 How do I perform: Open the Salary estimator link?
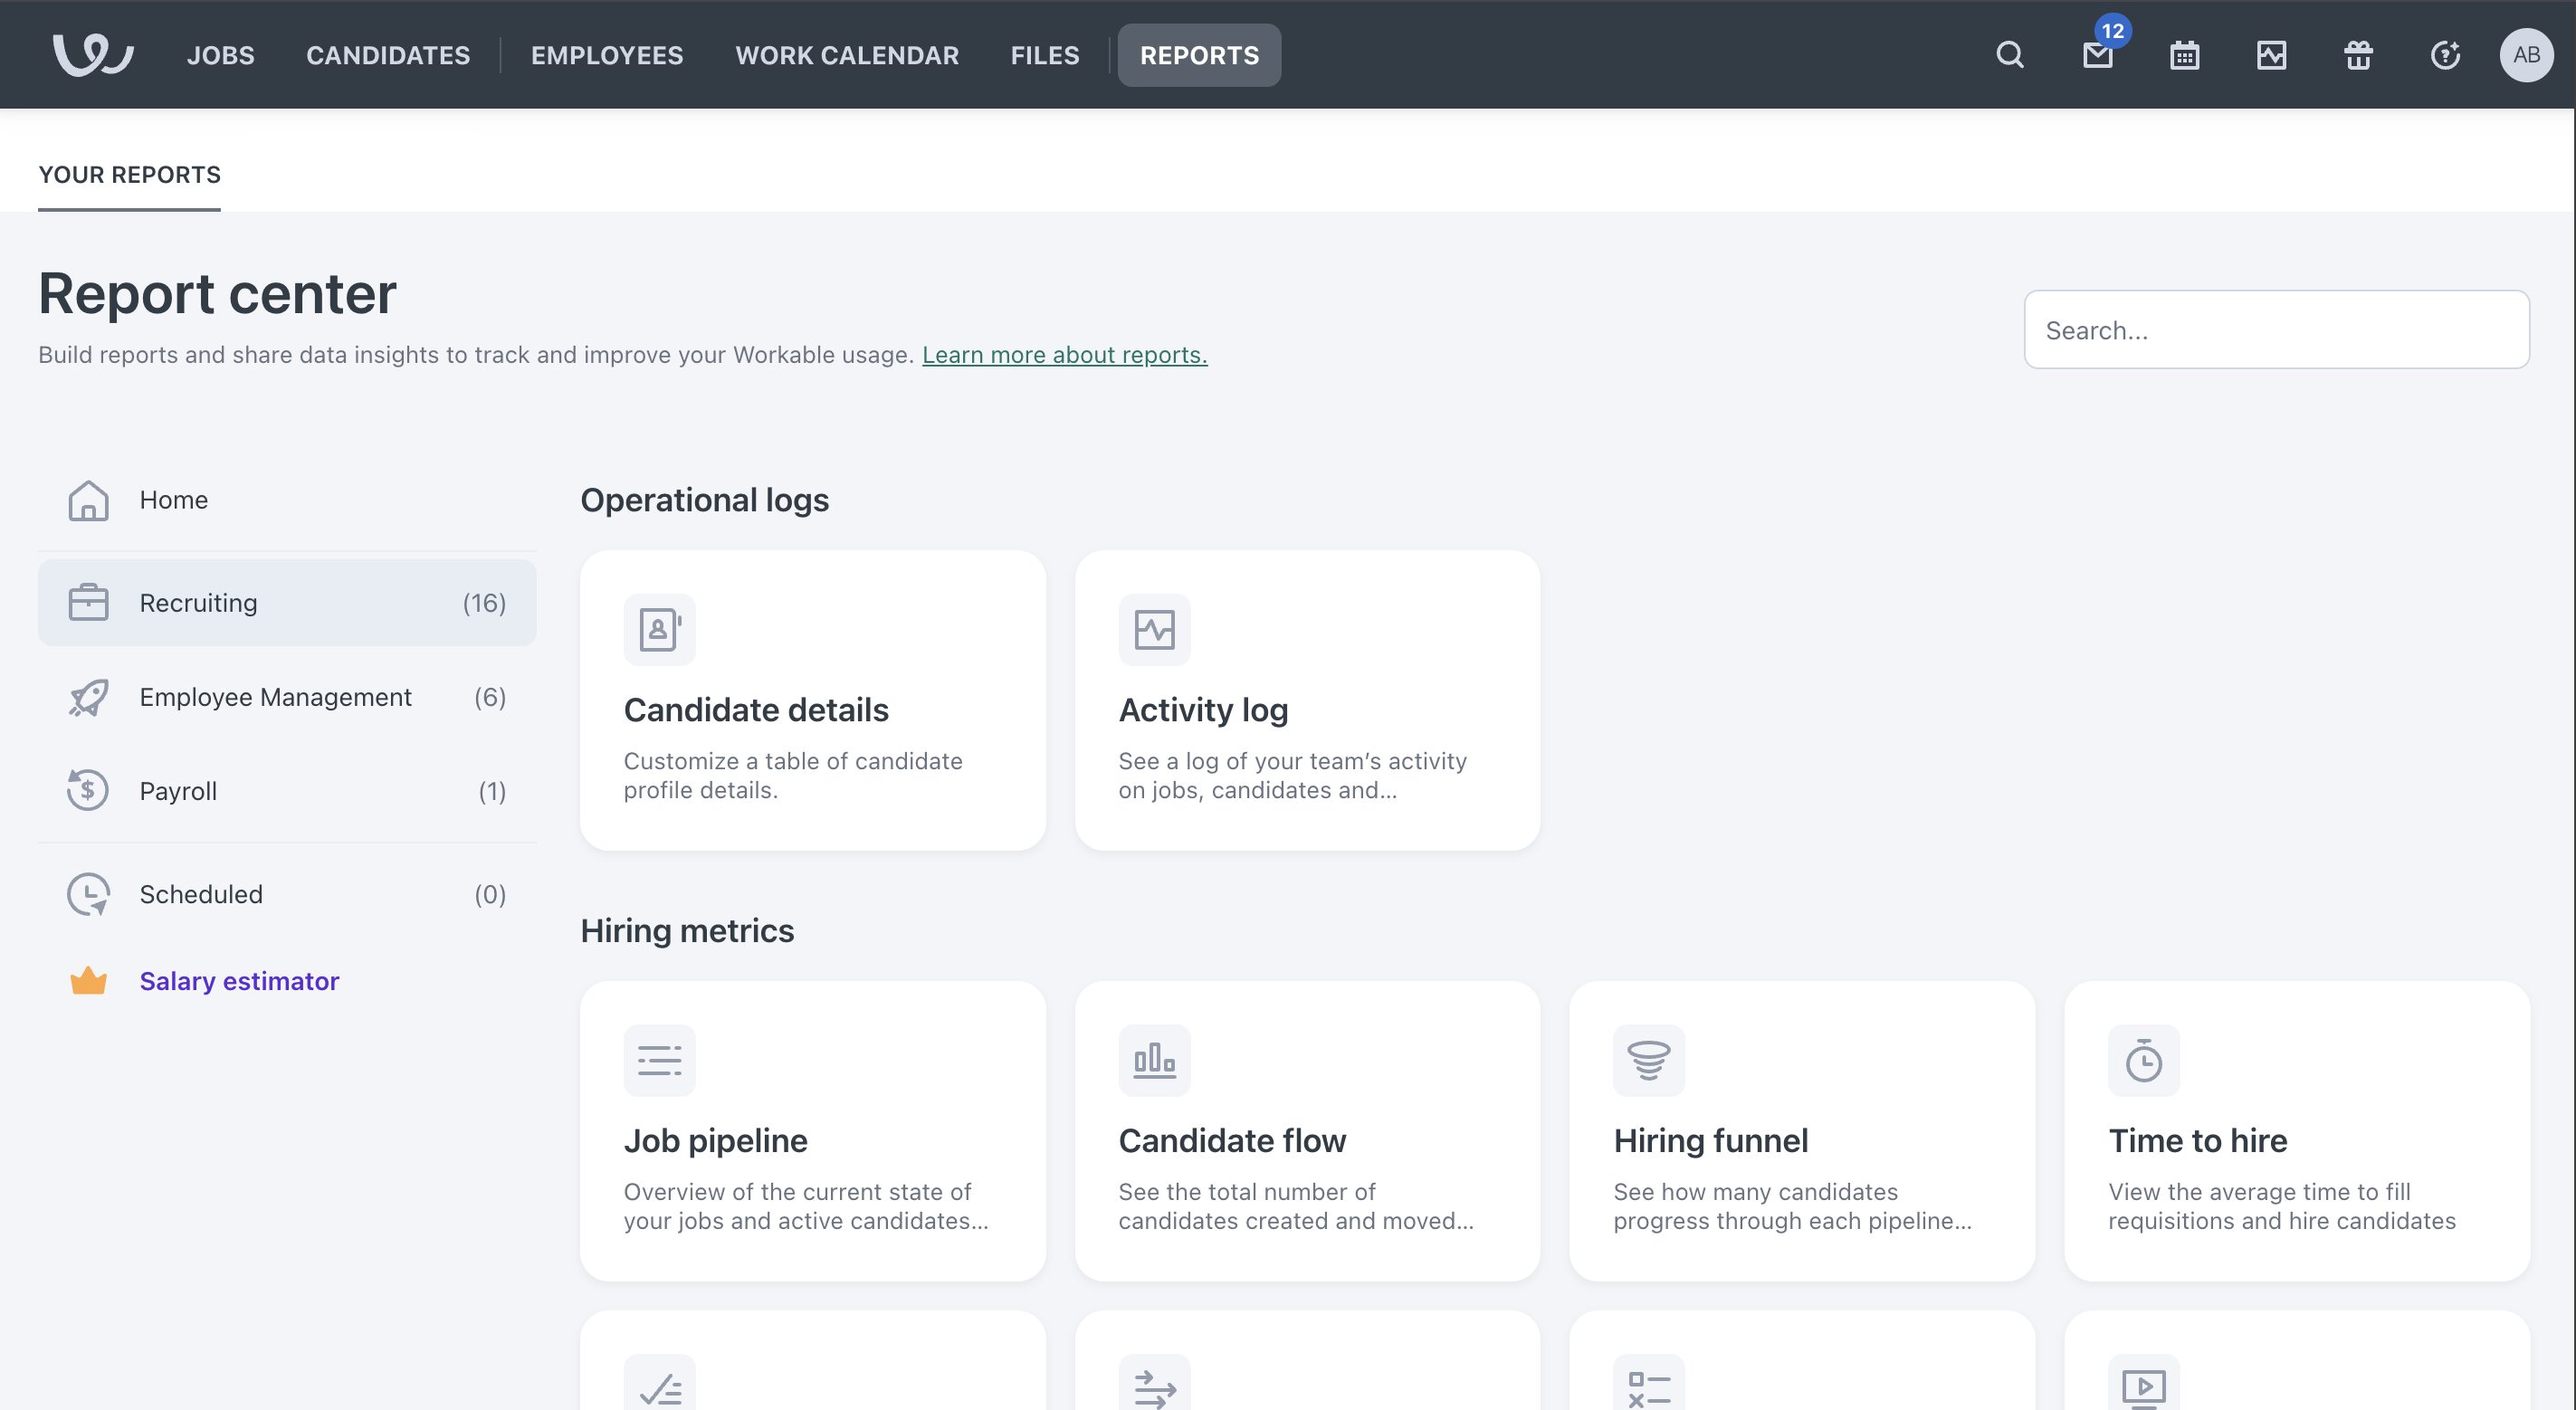pyautogui.click(x=239, y=981)
